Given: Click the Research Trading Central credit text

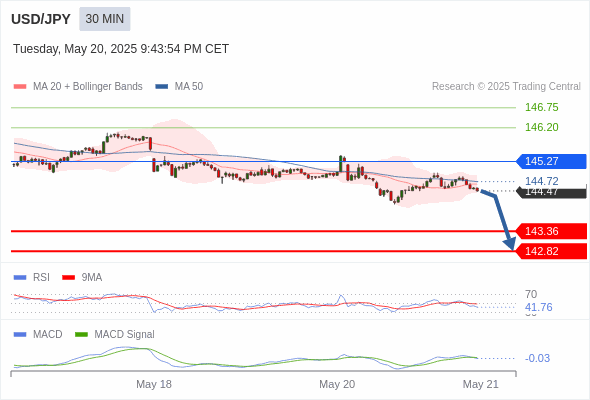Looking at the screenshot, I should click(x=506, y=87).
